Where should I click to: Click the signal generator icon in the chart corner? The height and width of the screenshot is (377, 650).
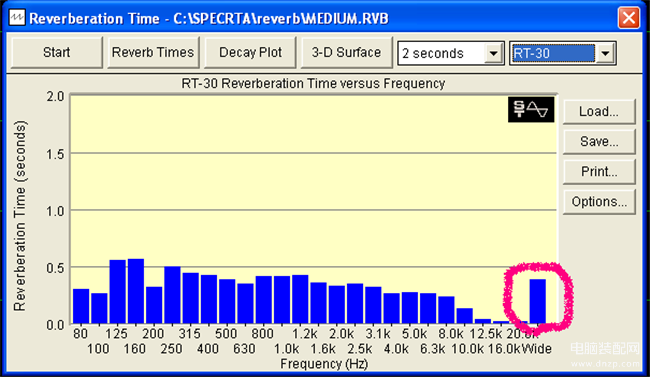pyautogui.click(x=531, y=109)
